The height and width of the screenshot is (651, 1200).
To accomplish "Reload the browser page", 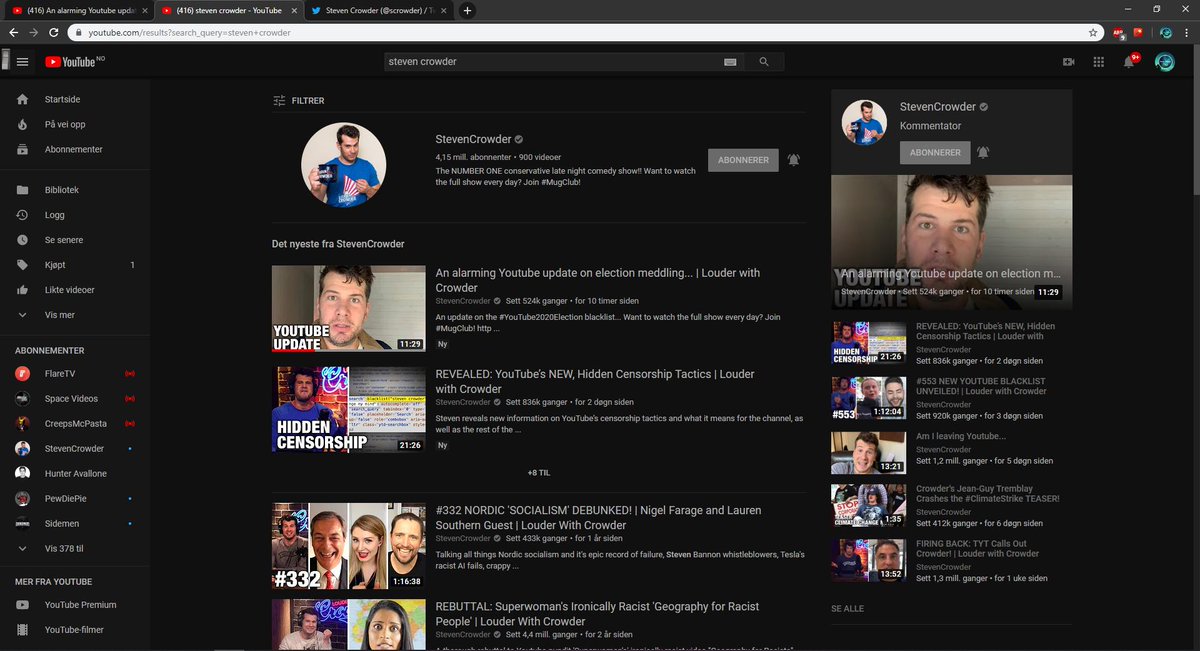I will pyautogui.click(x=53, y=32).
